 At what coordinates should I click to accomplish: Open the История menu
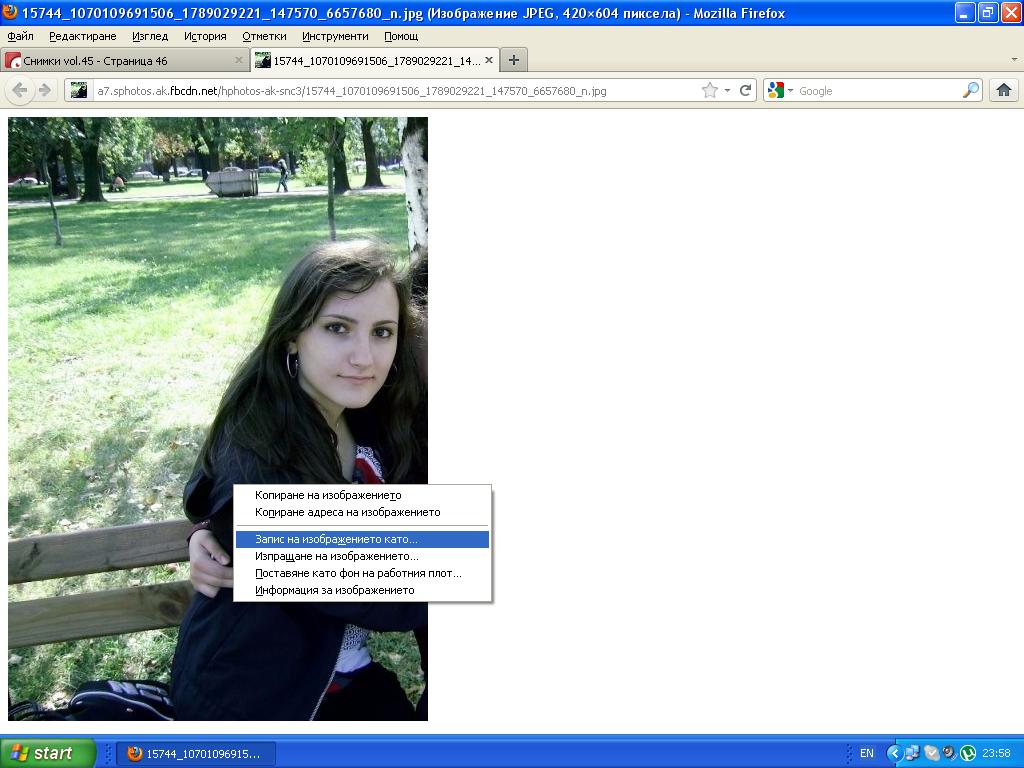pyautogui.click(x=205, y=36)
